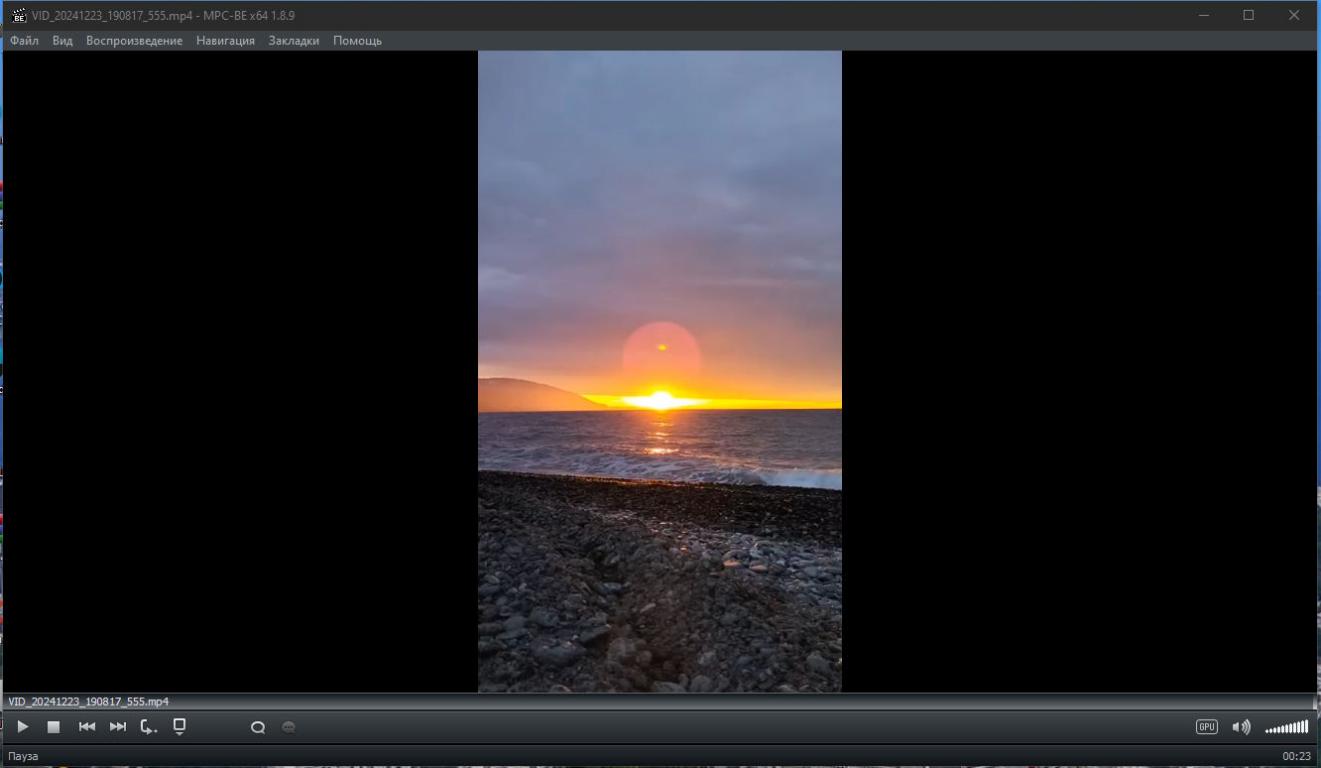The width and height of the screenshot is (1321, 768).
Task: Click the 00:23 time display
Action: [1296, 756]
